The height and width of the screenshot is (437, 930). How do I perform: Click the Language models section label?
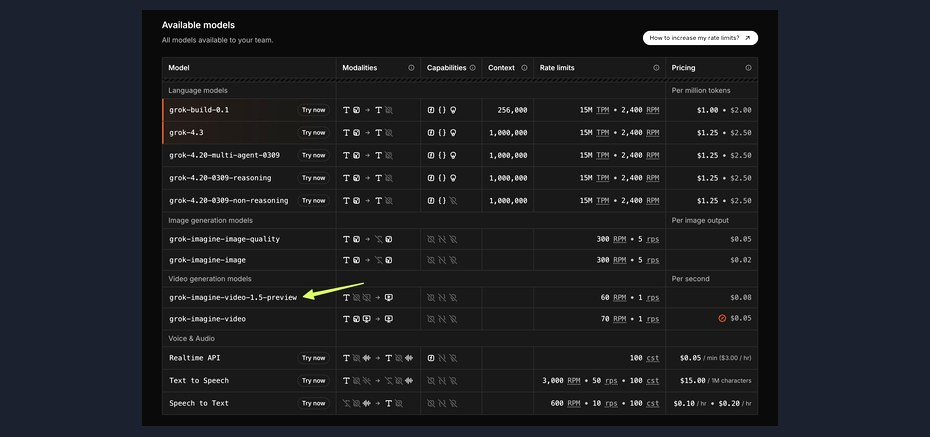[x=198, y=91]
